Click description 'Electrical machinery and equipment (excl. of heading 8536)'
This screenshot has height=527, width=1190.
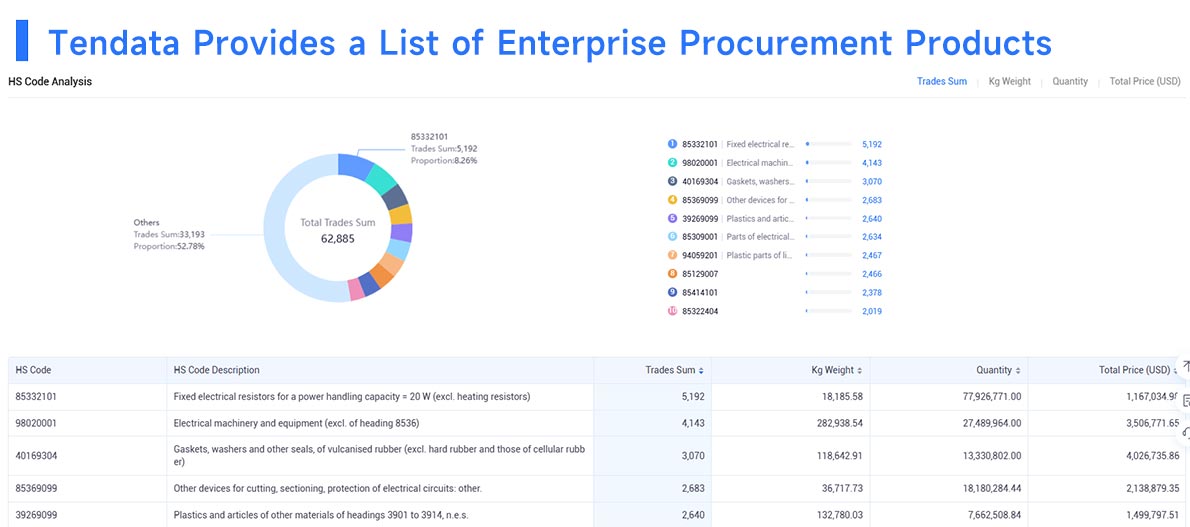point(296,423)
